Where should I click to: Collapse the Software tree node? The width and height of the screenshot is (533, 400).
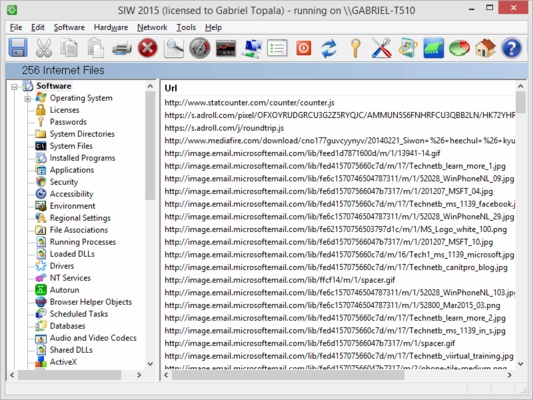coord(14,87)
